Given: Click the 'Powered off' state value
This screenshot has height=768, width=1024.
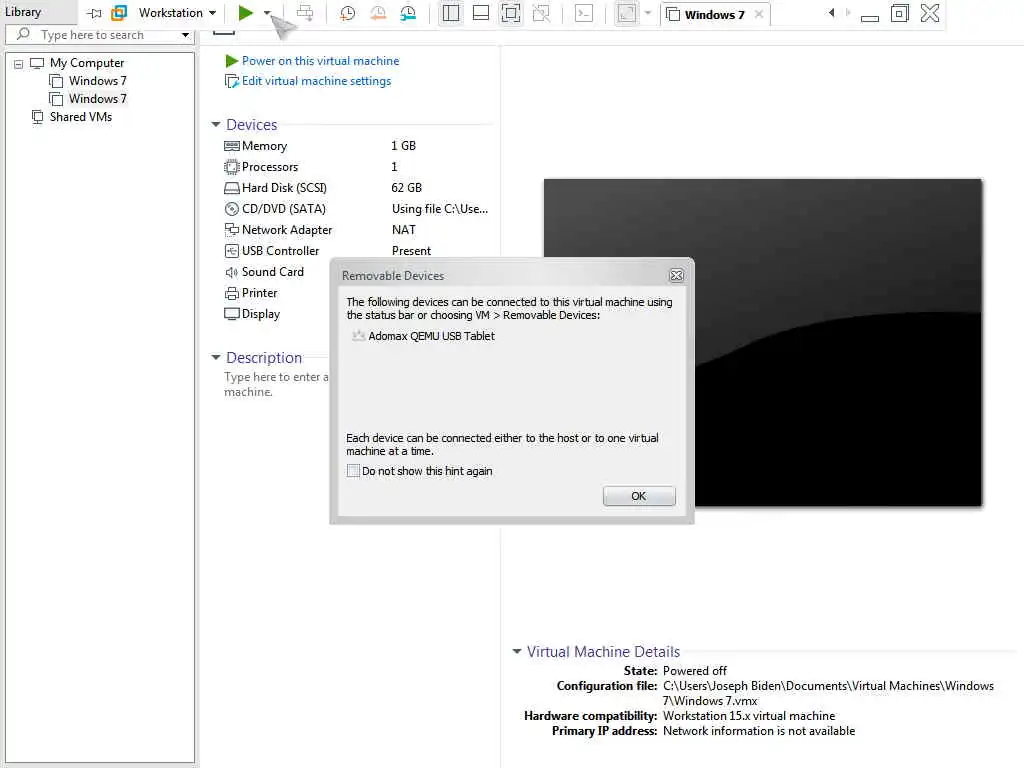Looking at the screenshot, I should [x=694, y=671].
